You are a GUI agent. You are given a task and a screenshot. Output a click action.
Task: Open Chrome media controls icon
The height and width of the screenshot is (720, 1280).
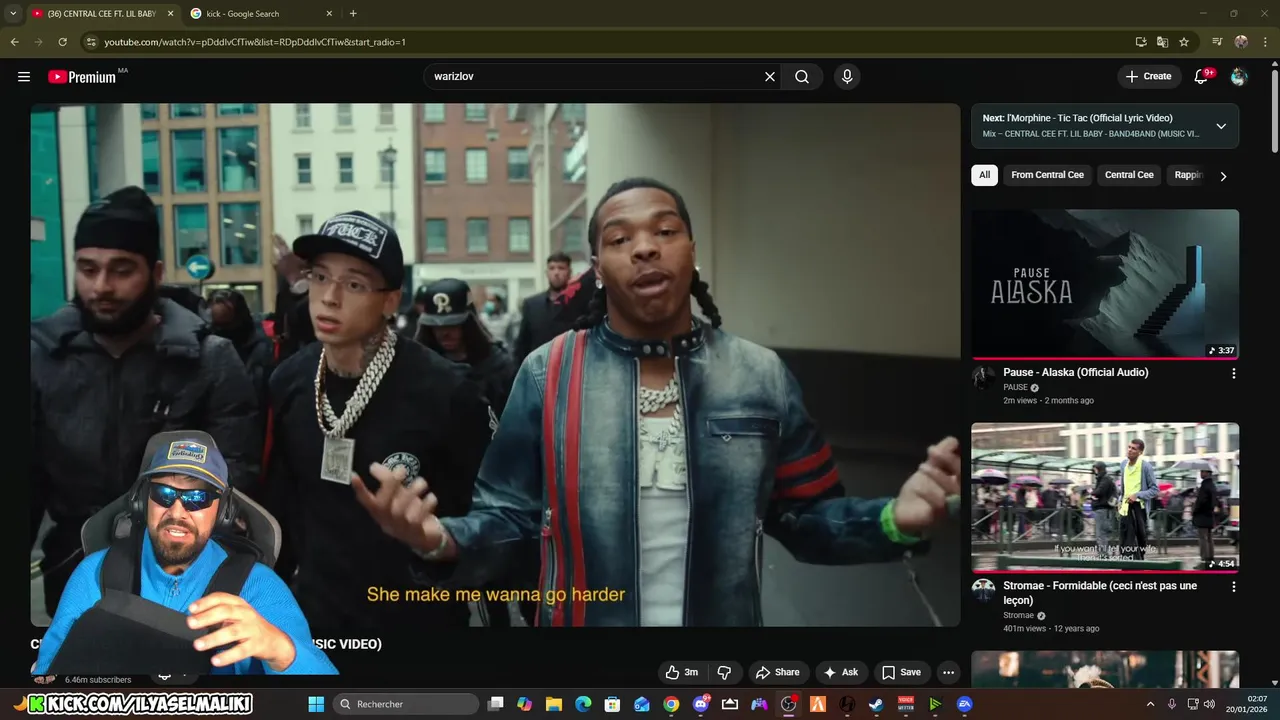tap(1217, 42)
